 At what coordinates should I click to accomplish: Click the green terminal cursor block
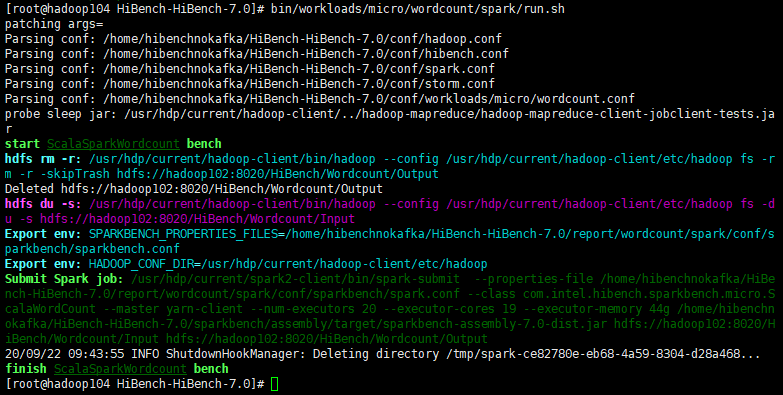point(275,384)
